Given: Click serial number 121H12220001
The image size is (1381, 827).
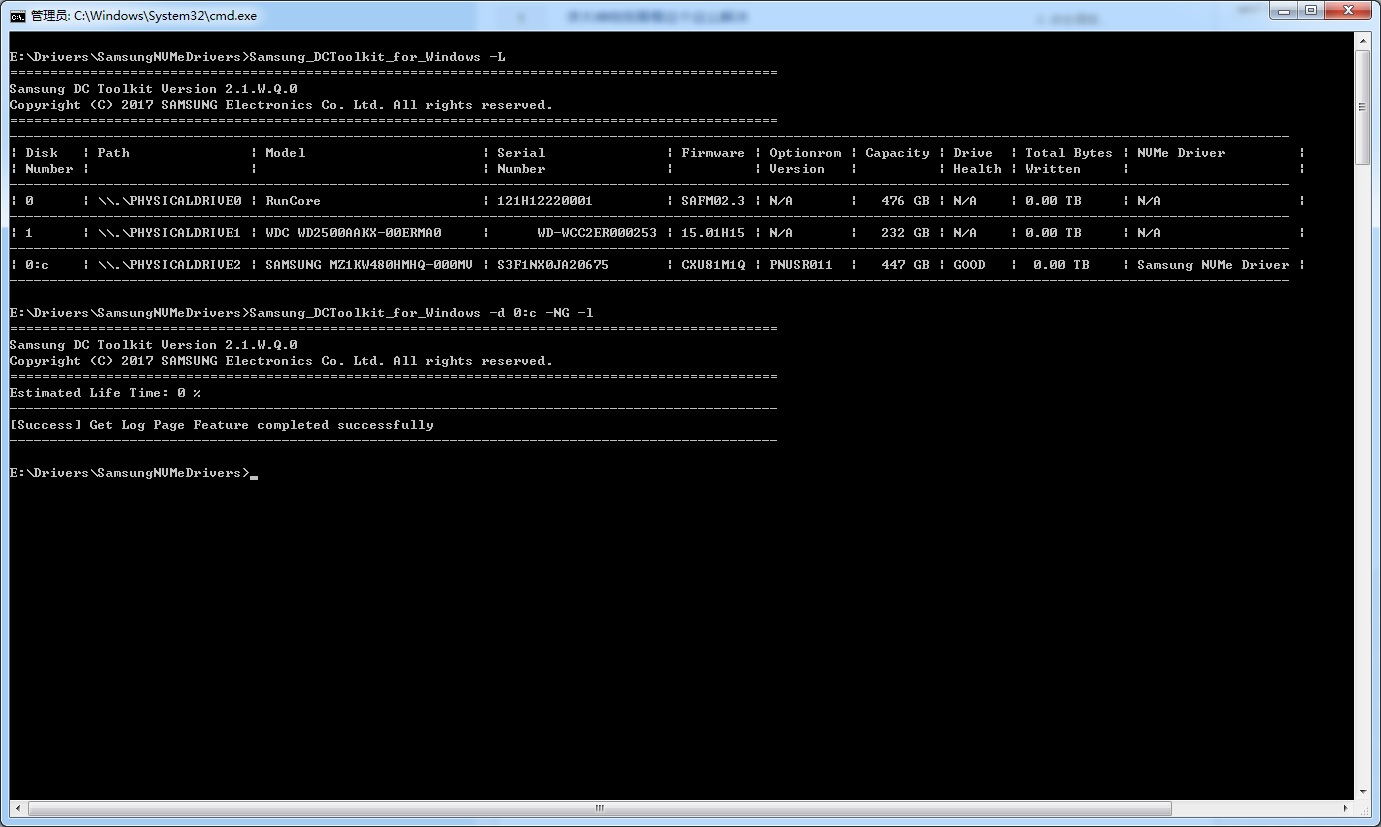Looking at the screenshot, I should pyautogui.click(x=545, y=201).
